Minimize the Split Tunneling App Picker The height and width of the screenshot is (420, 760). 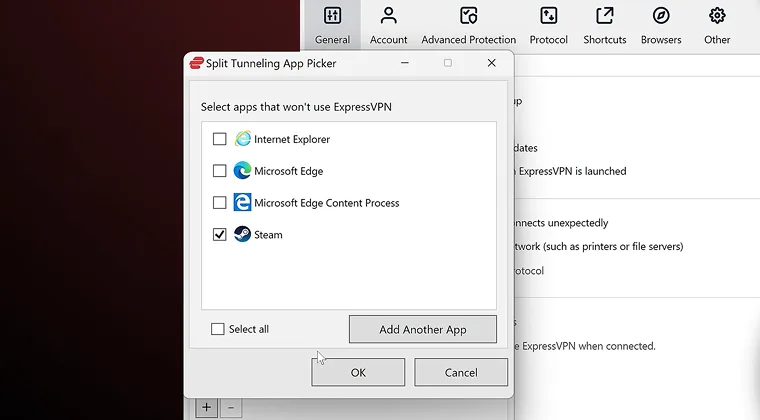[405, 63]
